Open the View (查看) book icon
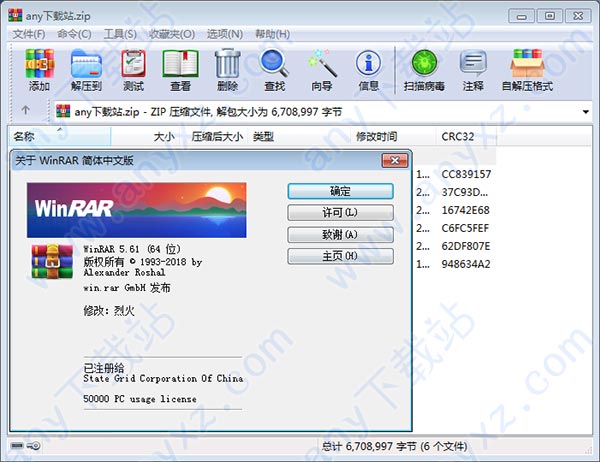 pyautogui.click(x=180, y=70)
